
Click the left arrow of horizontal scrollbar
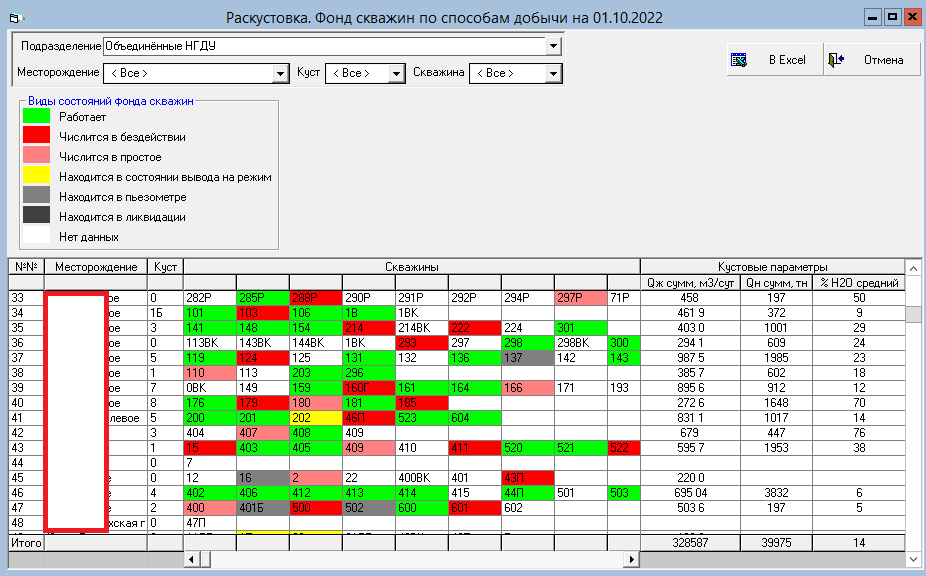191,559
